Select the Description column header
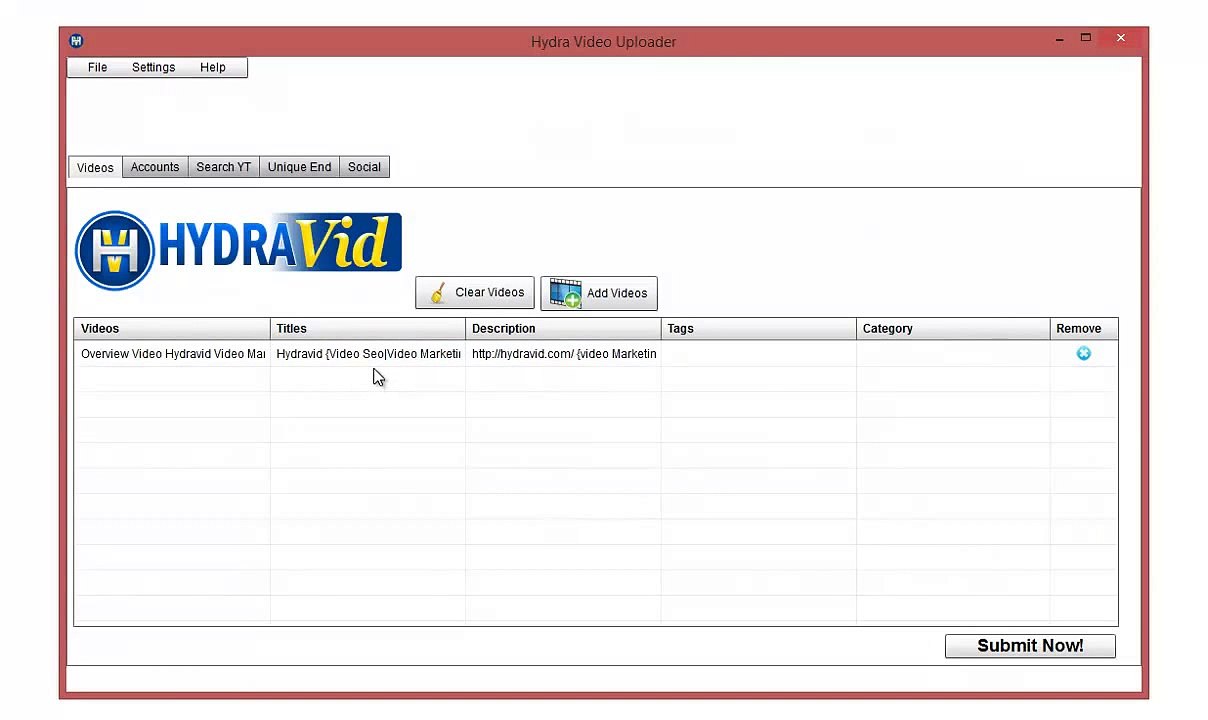 point(563,328)
